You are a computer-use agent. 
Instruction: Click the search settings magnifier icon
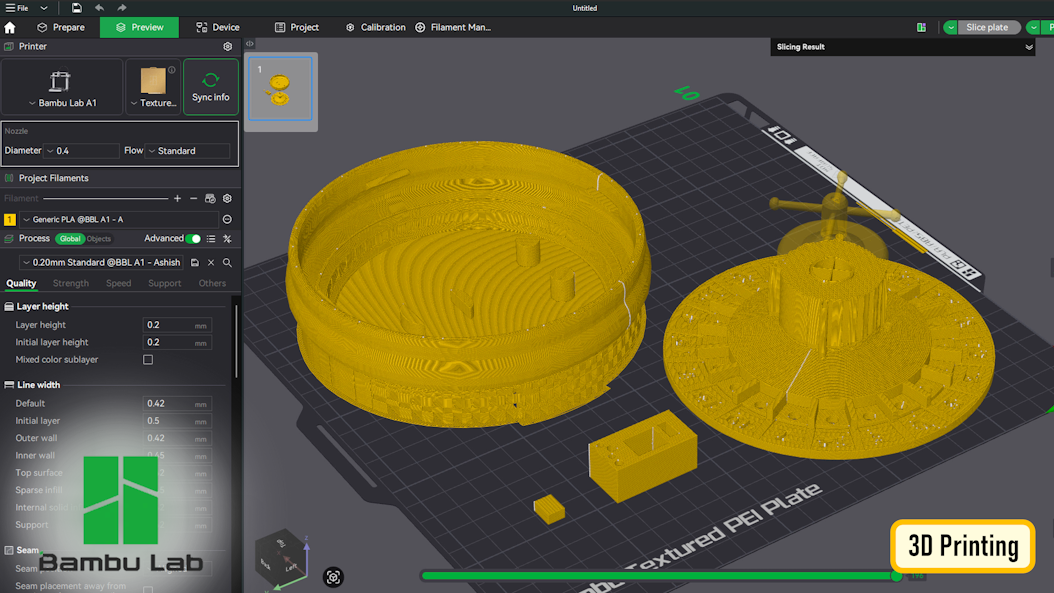click(227, 262)
